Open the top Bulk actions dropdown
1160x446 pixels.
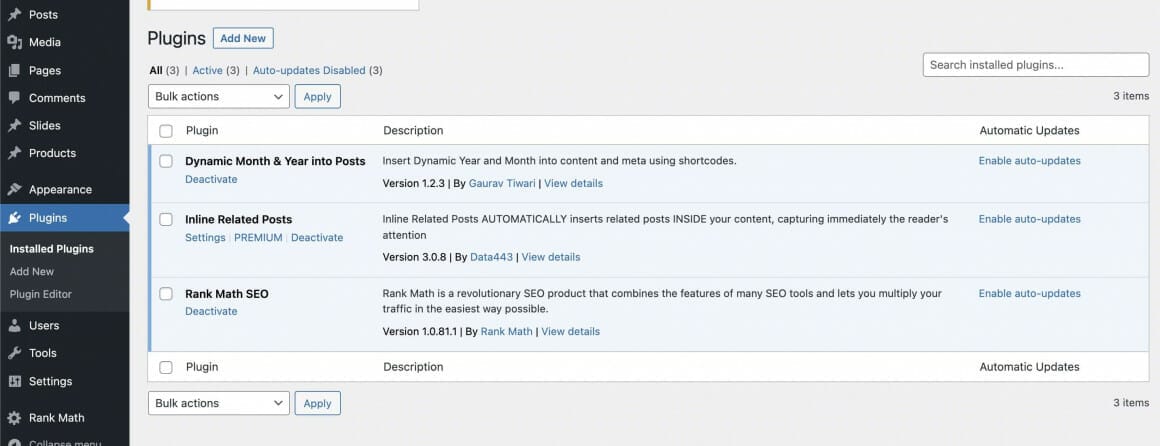218,96
